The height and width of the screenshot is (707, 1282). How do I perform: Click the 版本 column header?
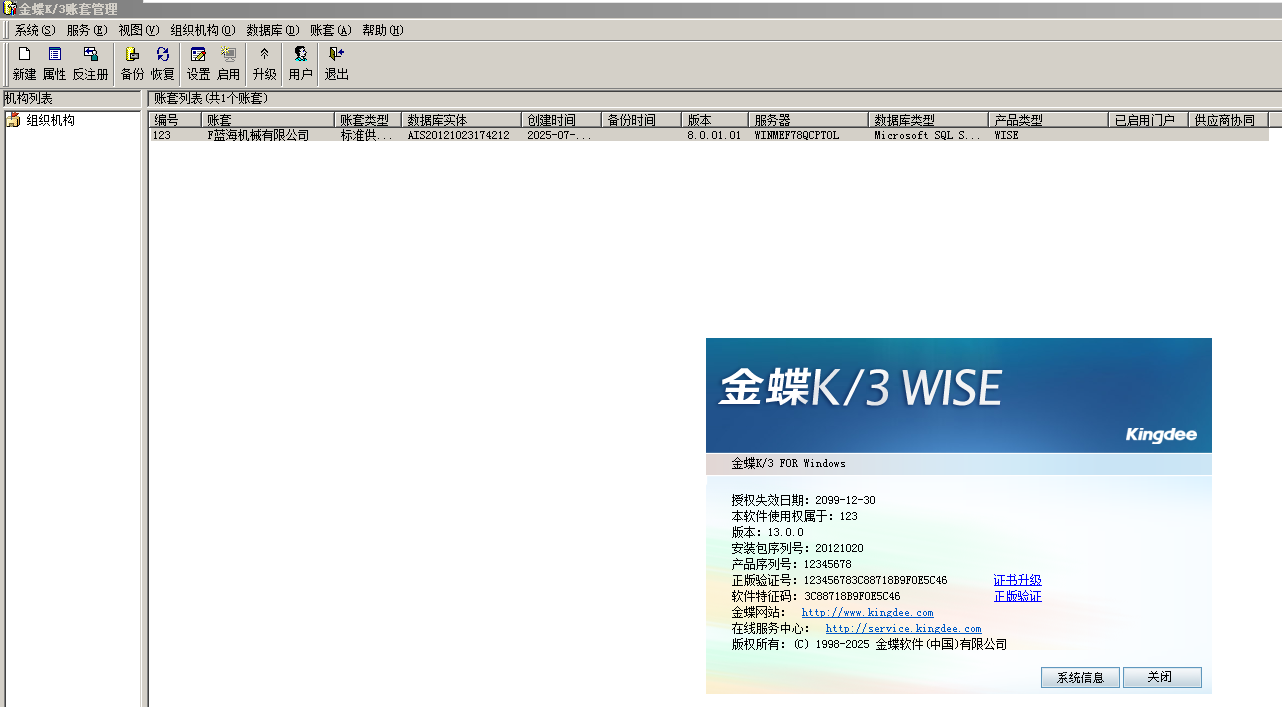(714, 120)
